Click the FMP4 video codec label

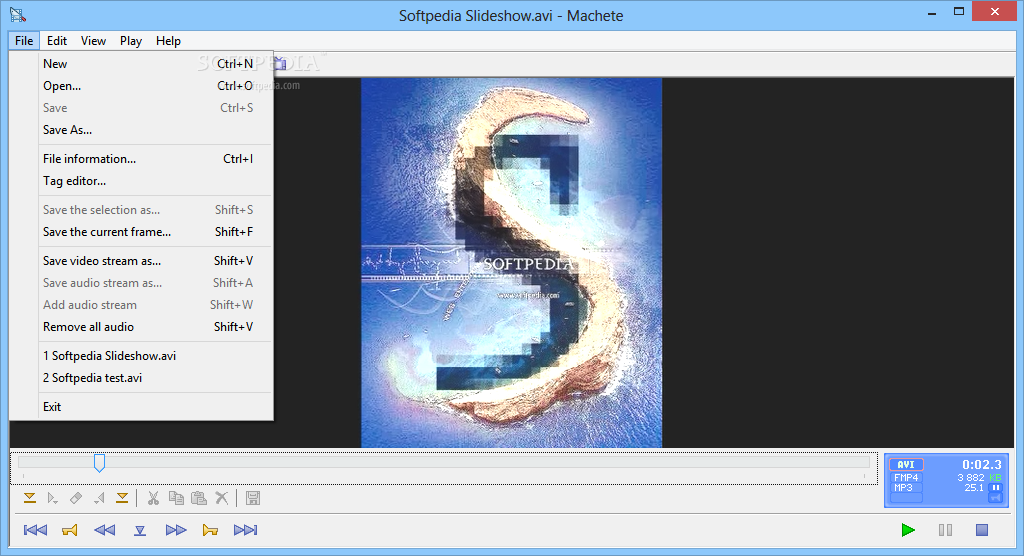(906, 478)
